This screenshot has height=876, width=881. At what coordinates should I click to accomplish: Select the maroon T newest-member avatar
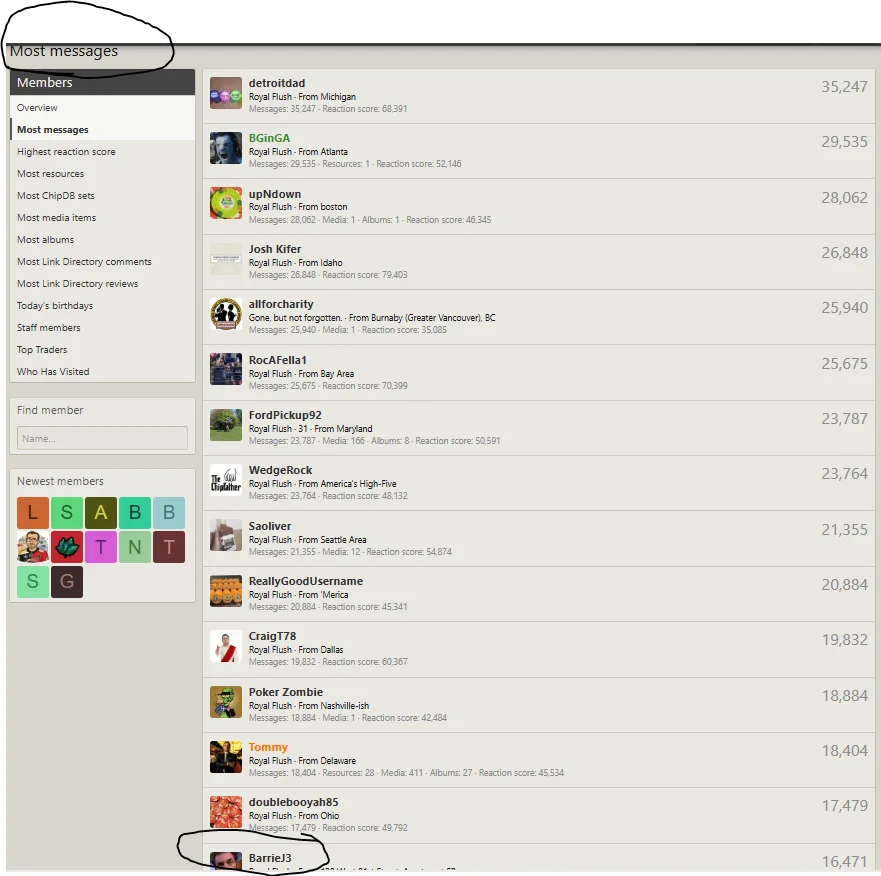point(169,547)
